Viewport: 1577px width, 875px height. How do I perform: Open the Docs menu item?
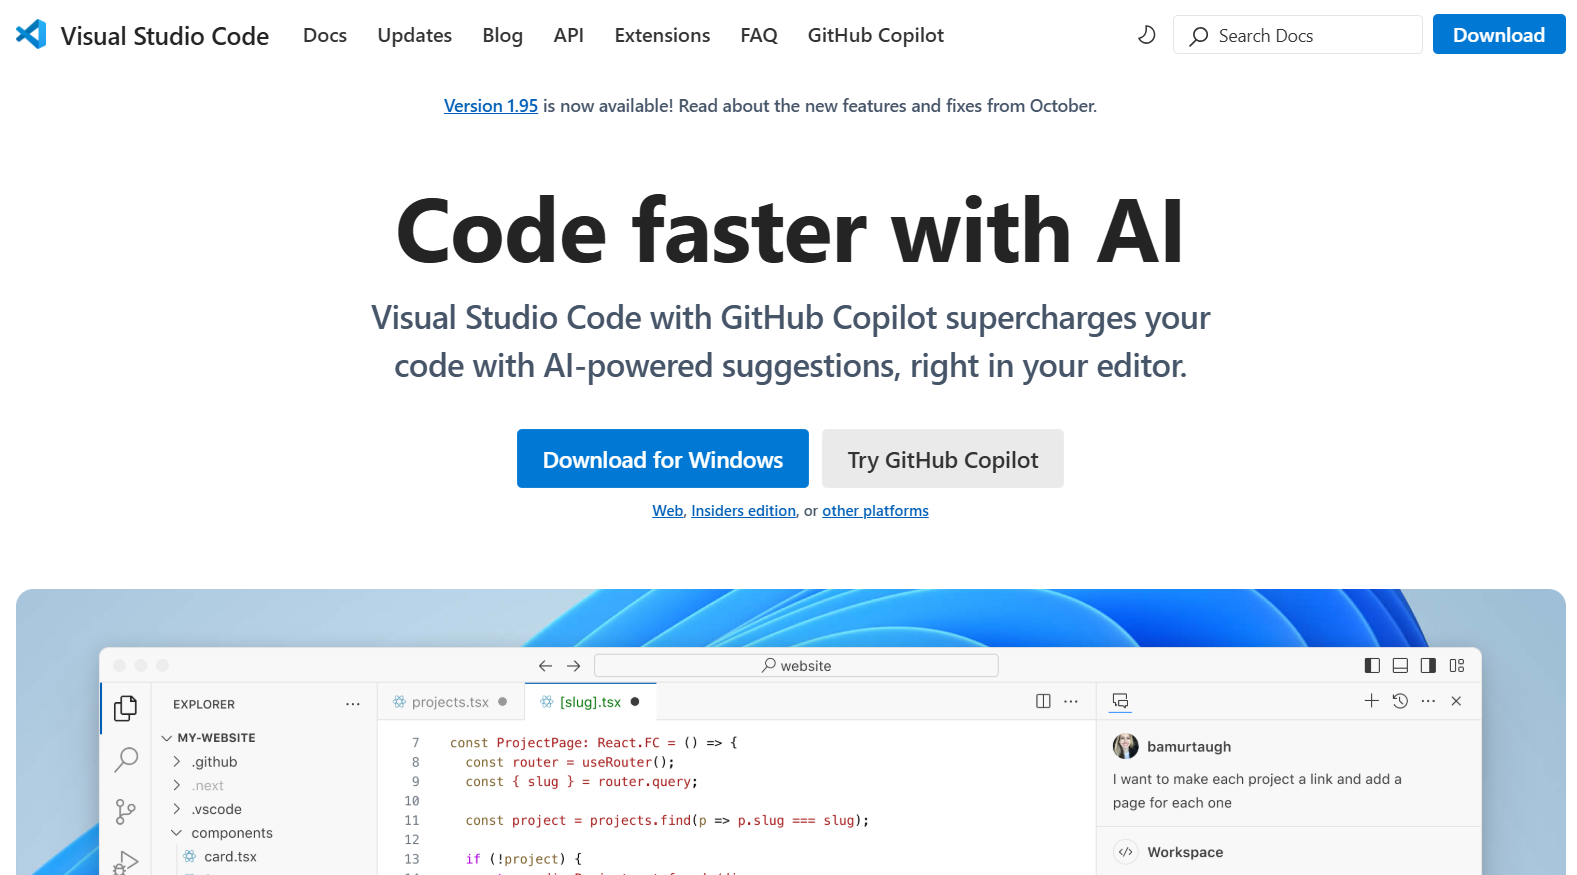click(x=325, y=35)
